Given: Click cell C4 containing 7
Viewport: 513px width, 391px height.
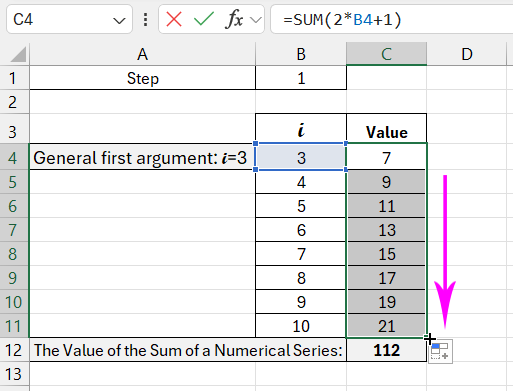Looking at the screenshot, I should pyautogui.click(x=386, y=157).
